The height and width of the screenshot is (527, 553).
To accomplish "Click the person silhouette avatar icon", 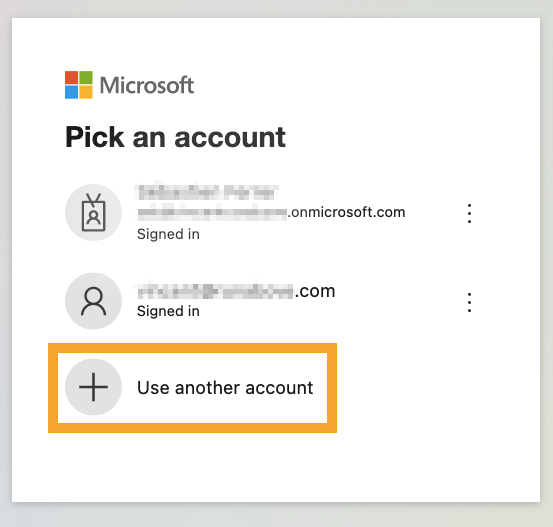I will (93, 301).
